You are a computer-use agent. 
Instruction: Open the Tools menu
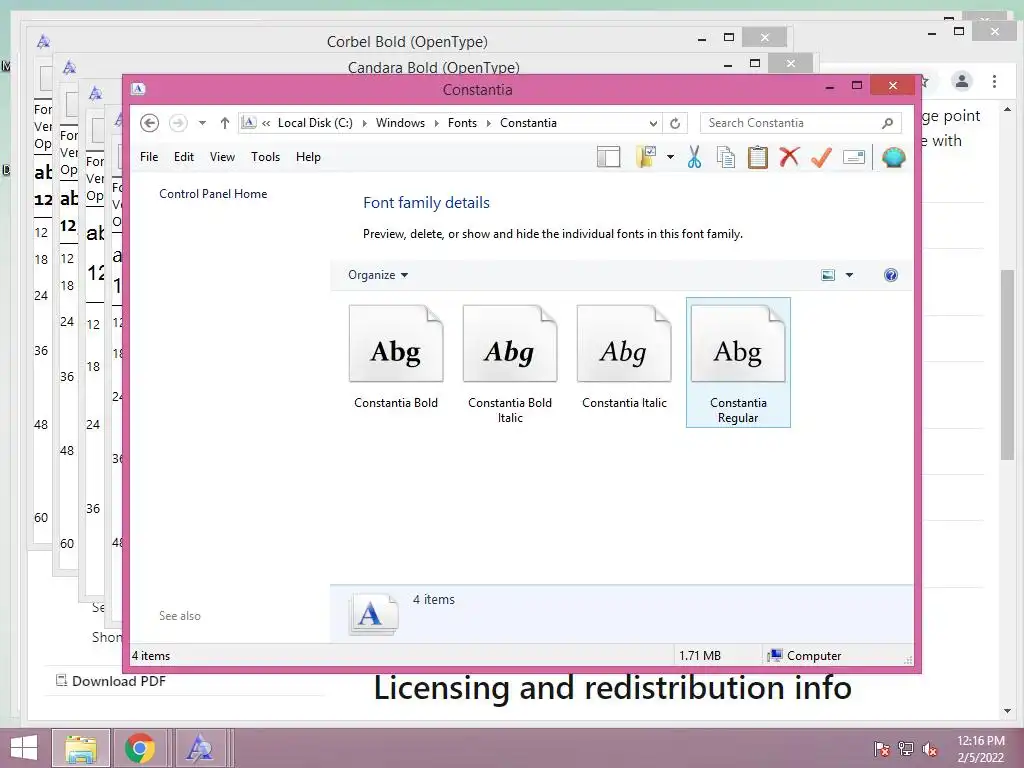265,157
